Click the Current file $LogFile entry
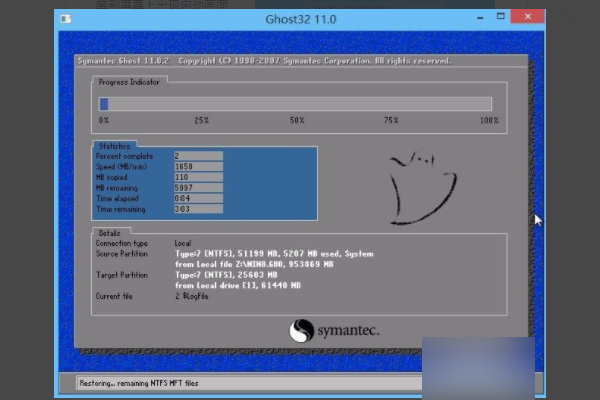Screen dimensions: 600x400 point(192,296)
